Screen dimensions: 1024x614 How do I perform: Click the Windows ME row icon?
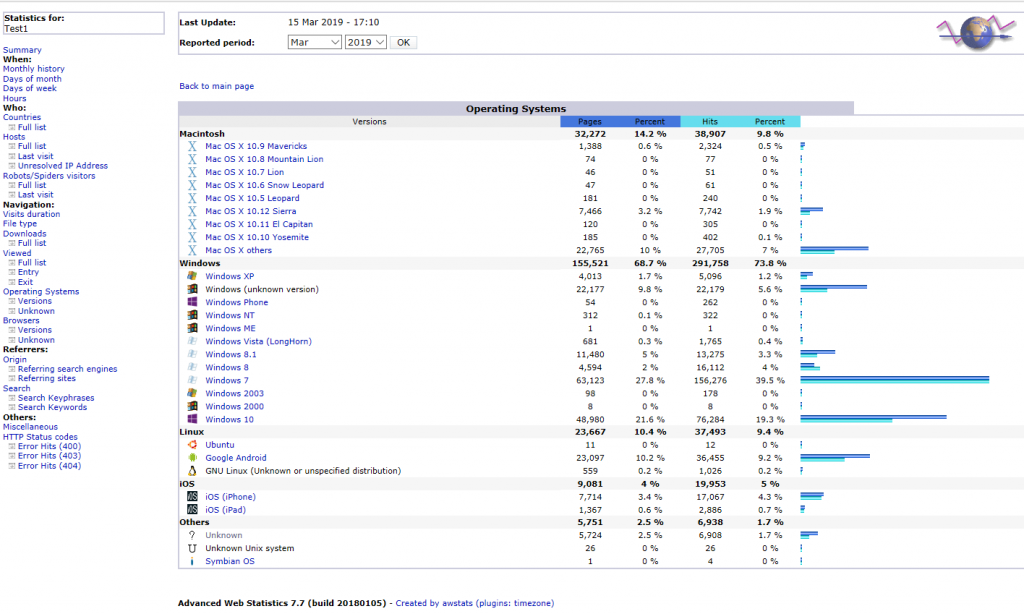(192, 328)
